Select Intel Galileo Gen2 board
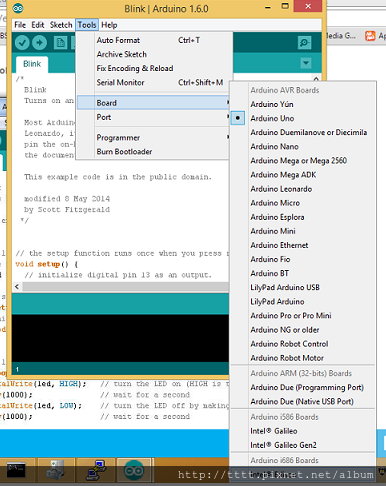Viewport: 386px width, 486px height. click(303, 445)
